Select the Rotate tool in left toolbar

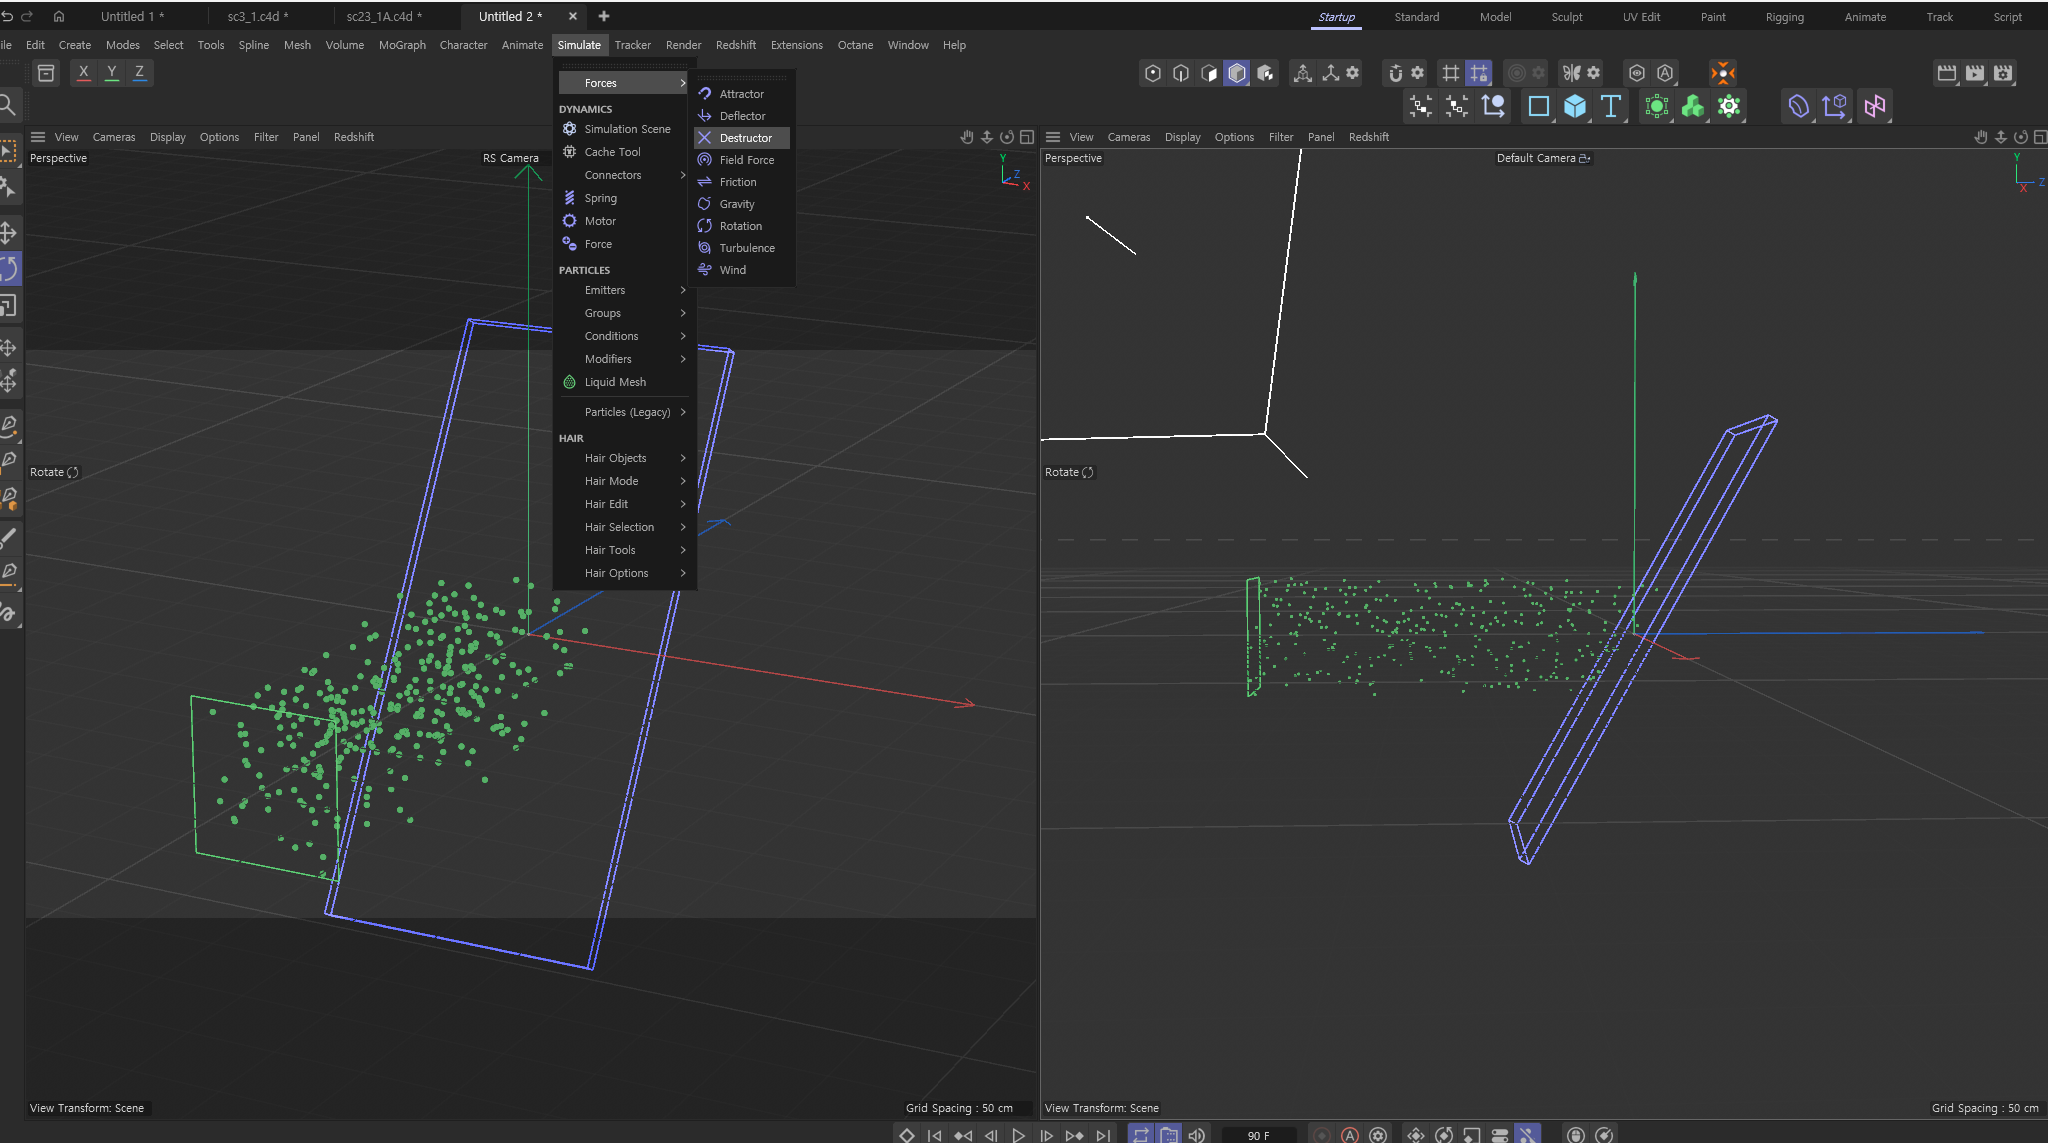9,269
